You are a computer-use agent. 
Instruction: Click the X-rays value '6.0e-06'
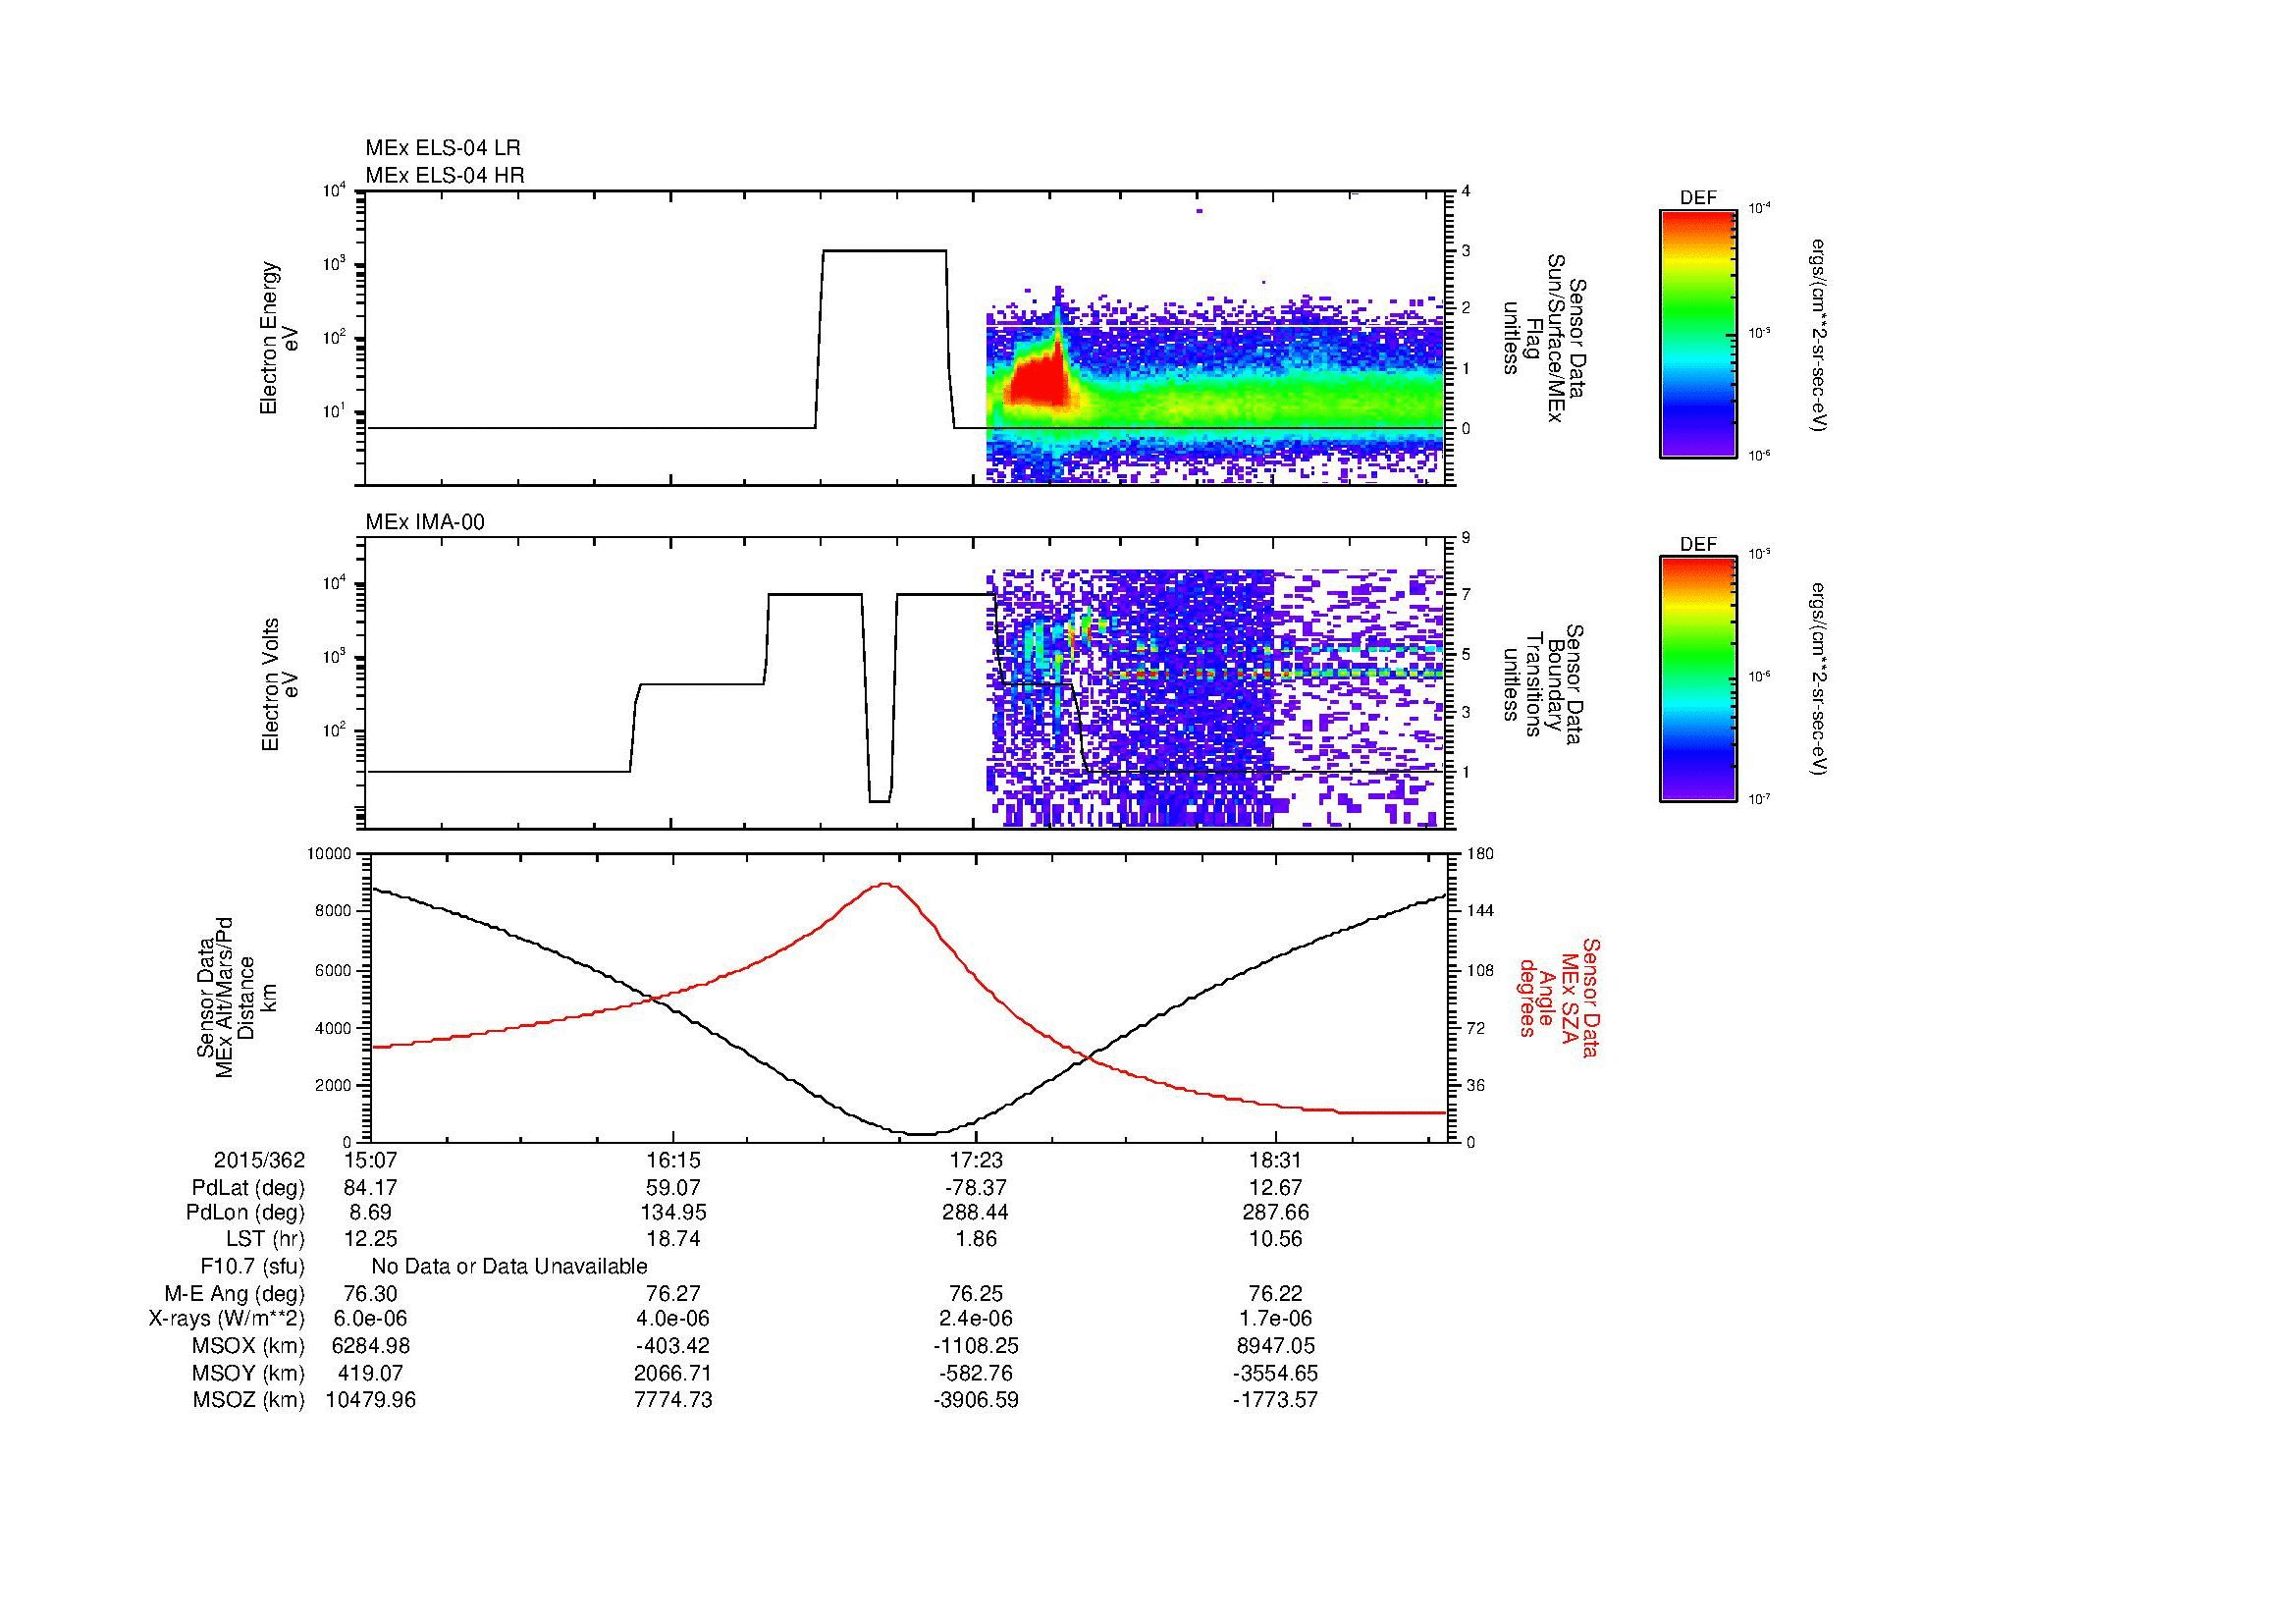[371, 1319]
